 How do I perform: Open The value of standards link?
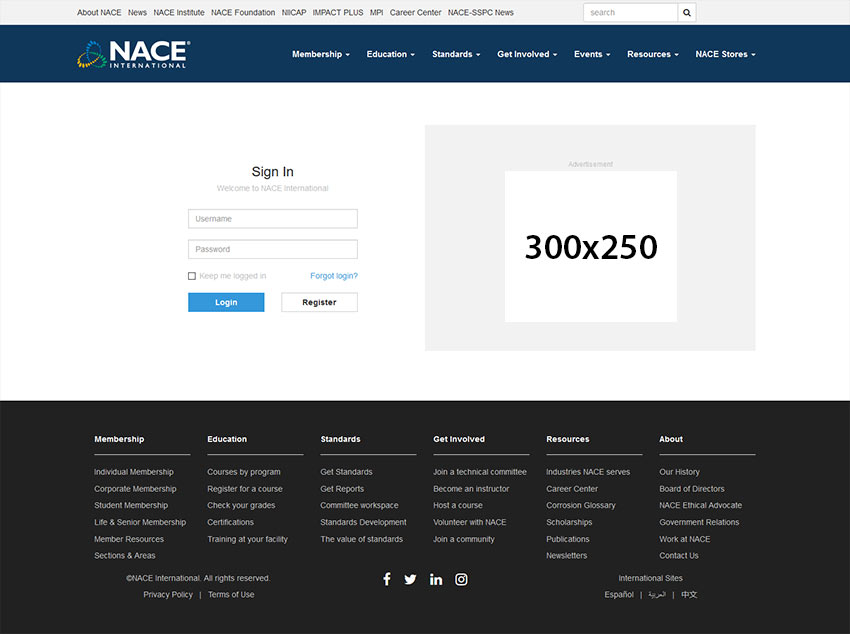(x=361, y=539)
